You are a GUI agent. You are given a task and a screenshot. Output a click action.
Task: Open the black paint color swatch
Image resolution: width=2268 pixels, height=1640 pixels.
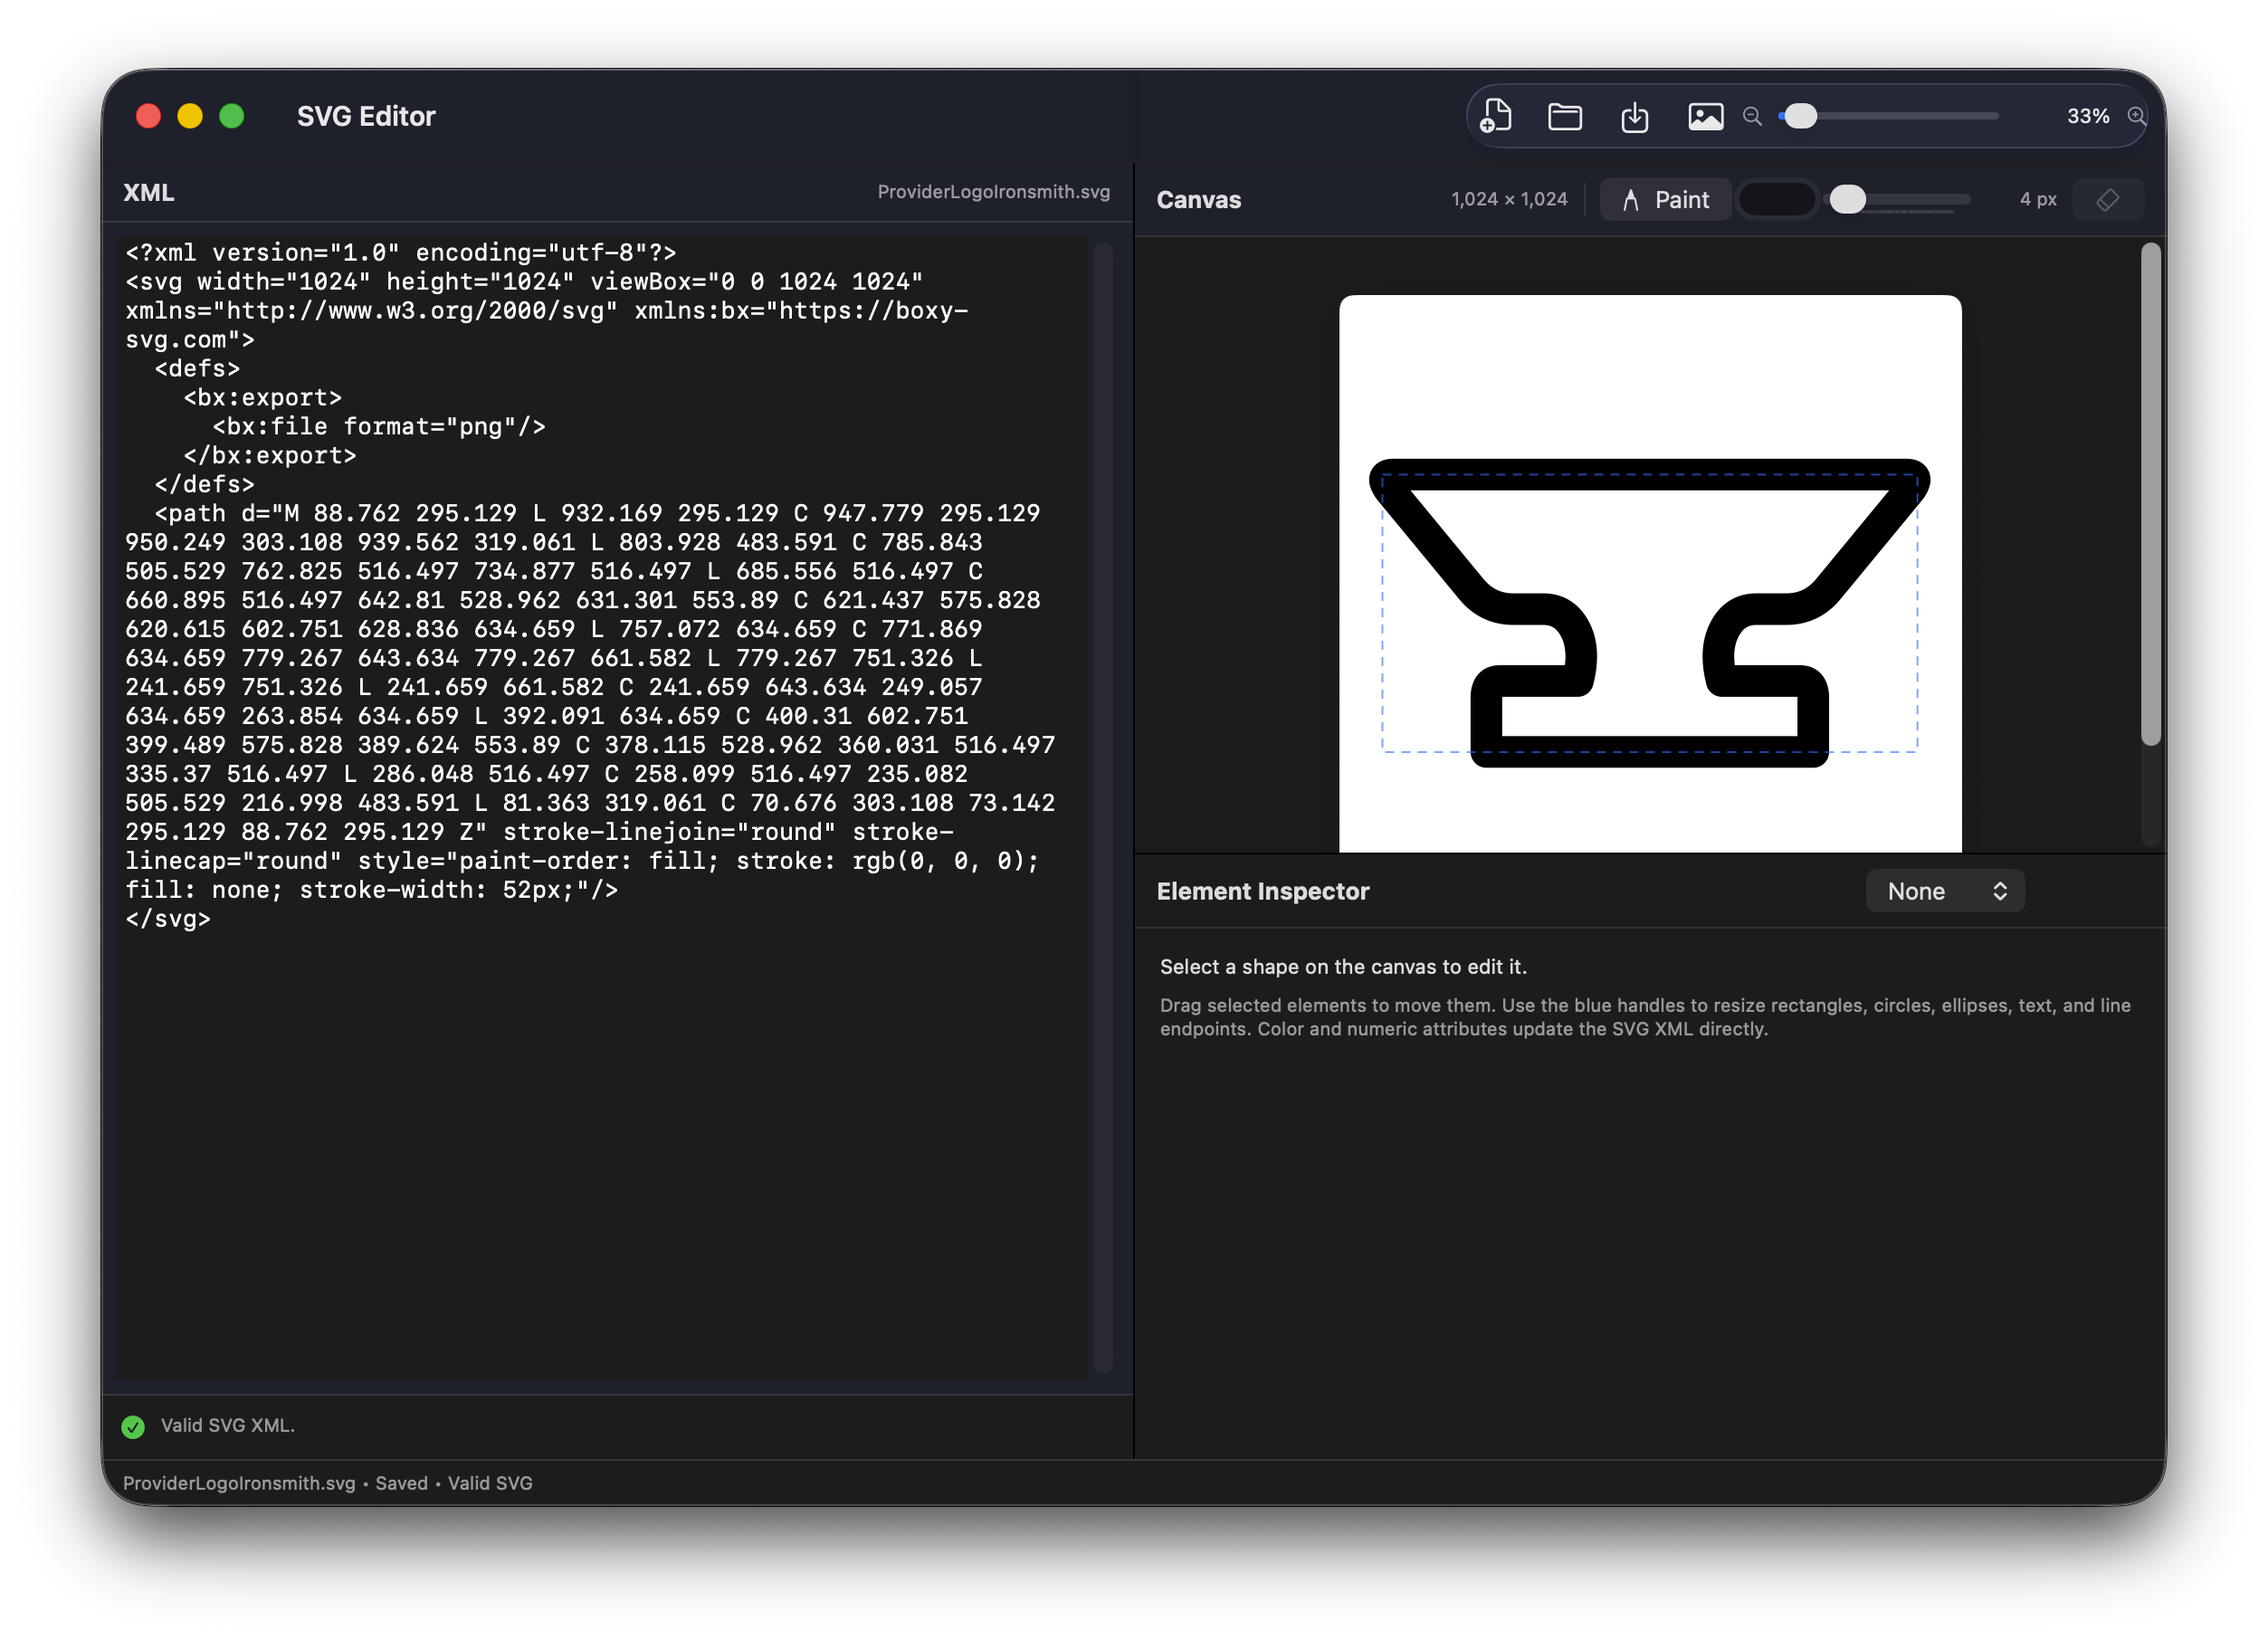(1777, 200)
